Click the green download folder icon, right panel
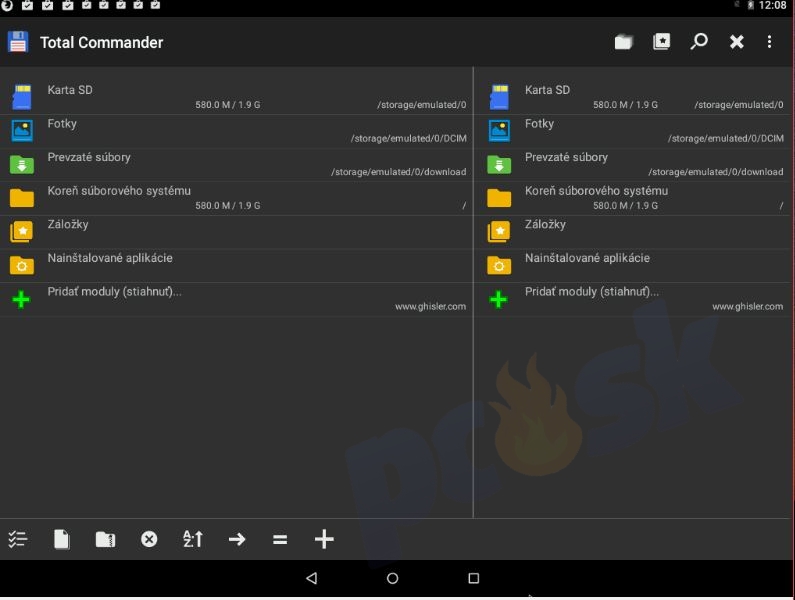 pyautogui.click(x=499, y=164)
